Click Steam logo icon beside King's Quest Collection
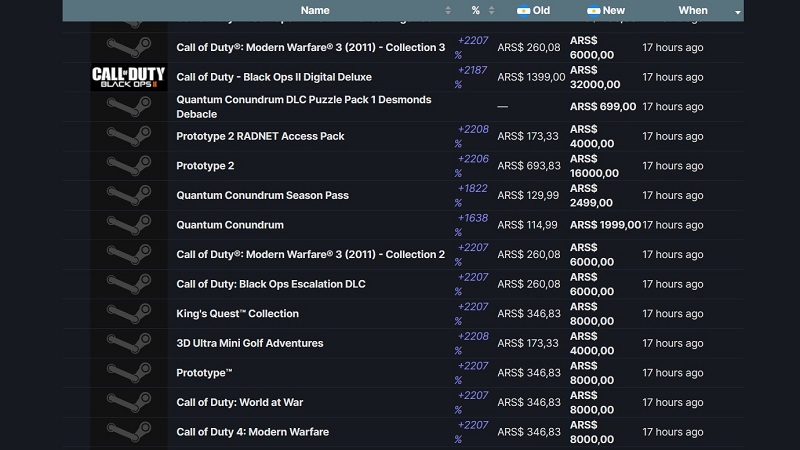This screenshot has width=800, height=450. (x=128, y=314)
